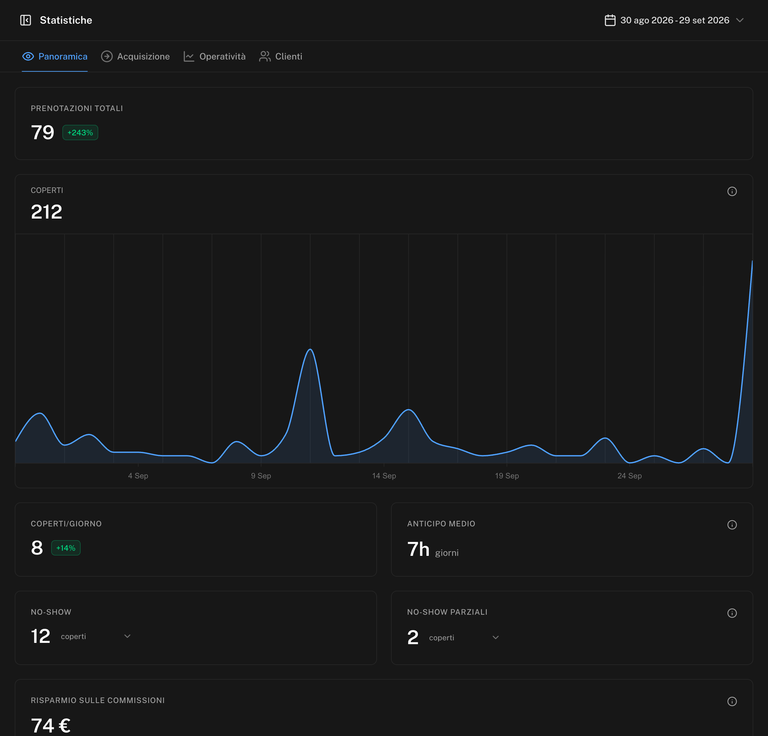Select date range 30 ago 2026 - 29 set 2026
The height and width of the screenshot is (736, 768).
click(x=674, y=20)
